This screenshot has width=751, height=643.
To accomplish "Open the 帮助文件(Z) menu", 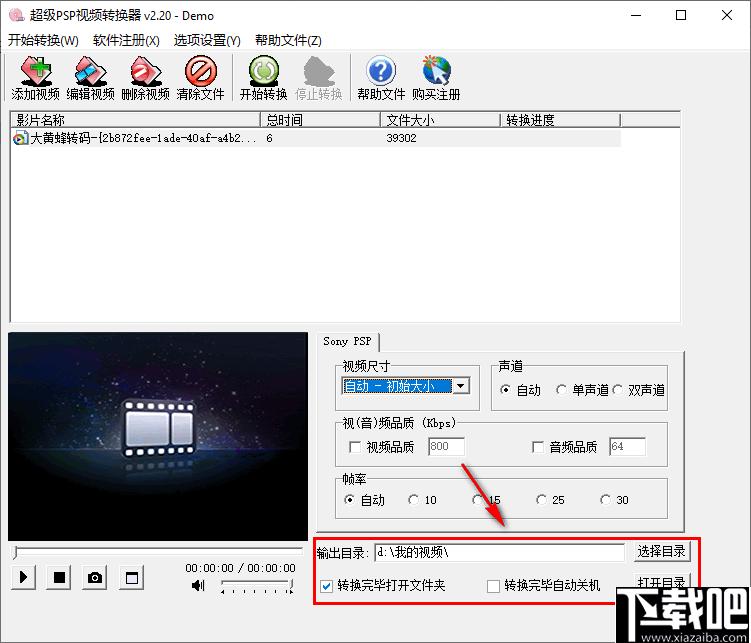I will [x=288, y=40].
